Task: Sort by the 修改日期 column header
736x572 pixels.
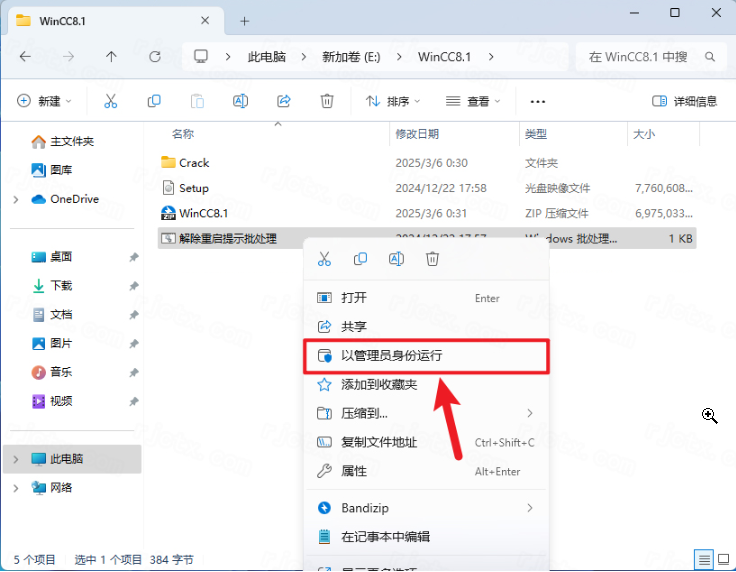Action: click(x=417, y=134)
